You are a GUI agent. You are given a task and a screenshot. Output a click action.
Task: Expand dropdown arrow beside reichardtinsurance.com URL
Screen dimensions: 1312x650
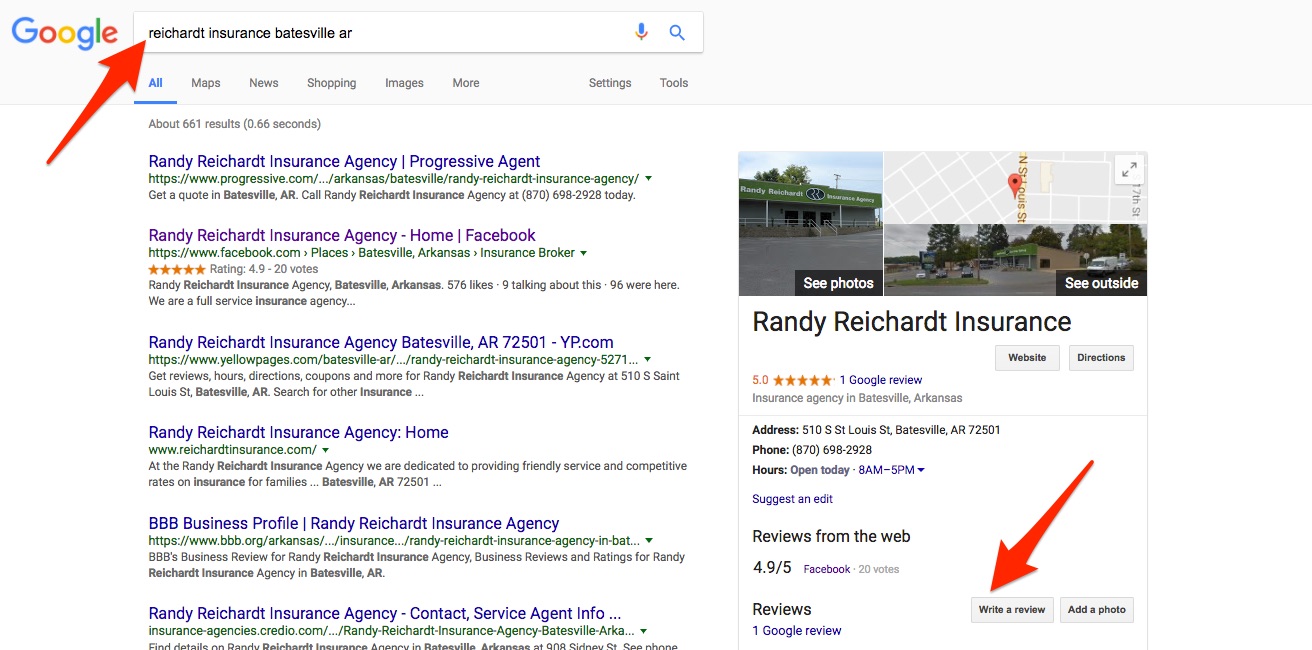click(327, 450)
